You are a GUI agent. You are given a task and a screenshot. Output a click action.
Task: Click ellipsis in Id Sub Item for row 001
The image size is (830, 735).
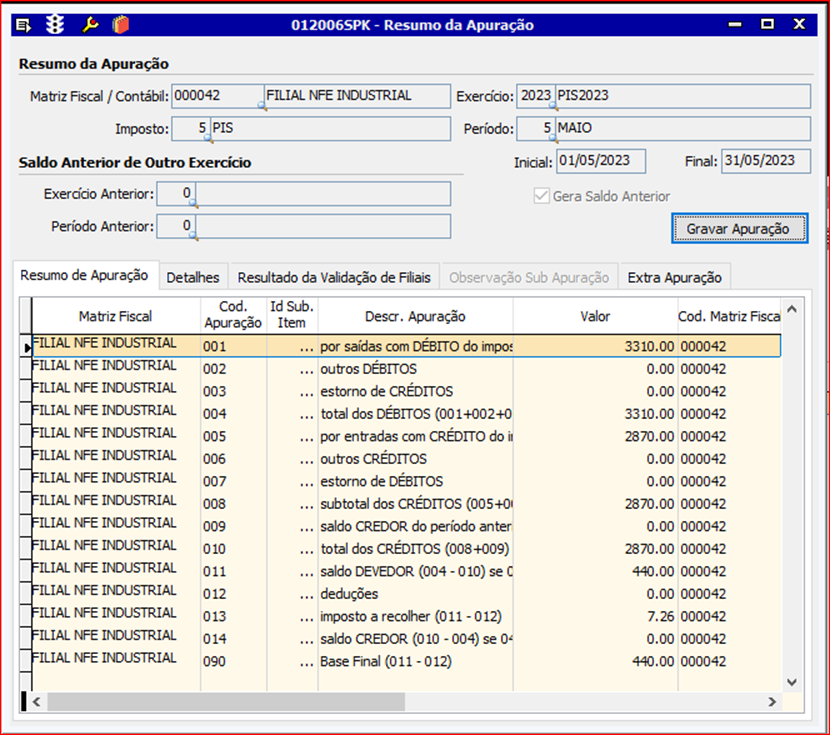click(306, 346)
